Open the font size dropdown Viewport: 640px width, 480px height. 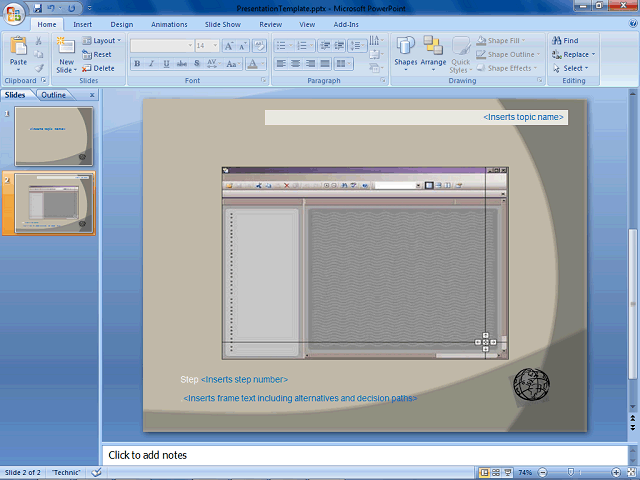click(215, 45)
